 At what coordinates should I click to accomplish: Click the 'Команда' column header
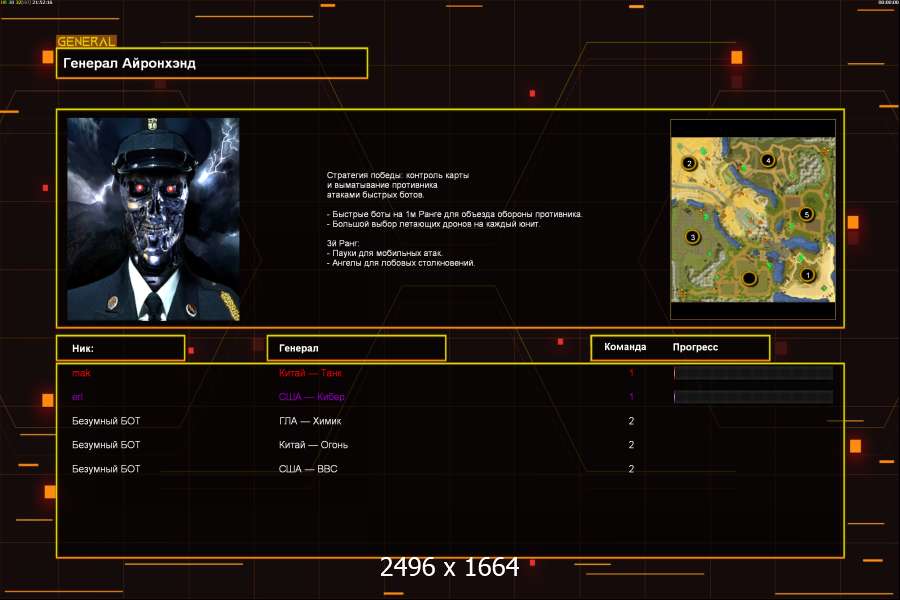[x=625, y=347]
